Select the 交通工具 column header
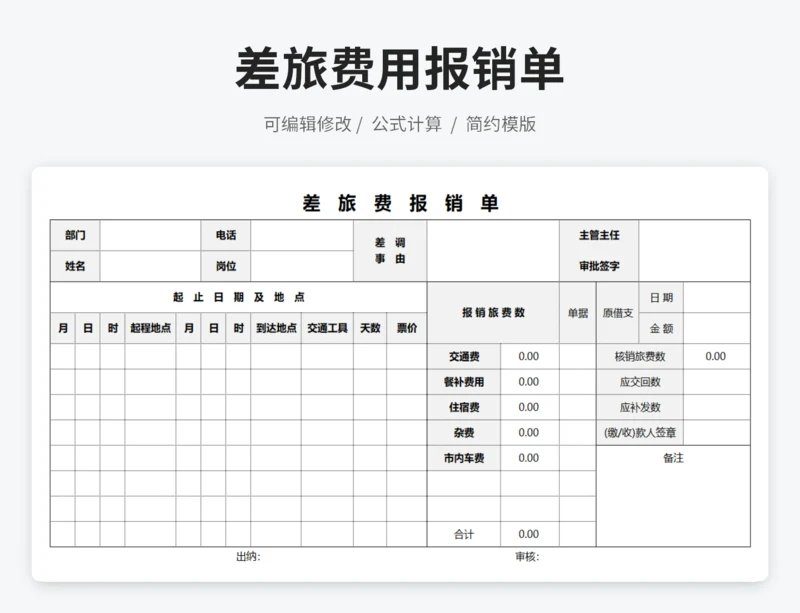This screenshot has width=800, height=613. (328, 328)
